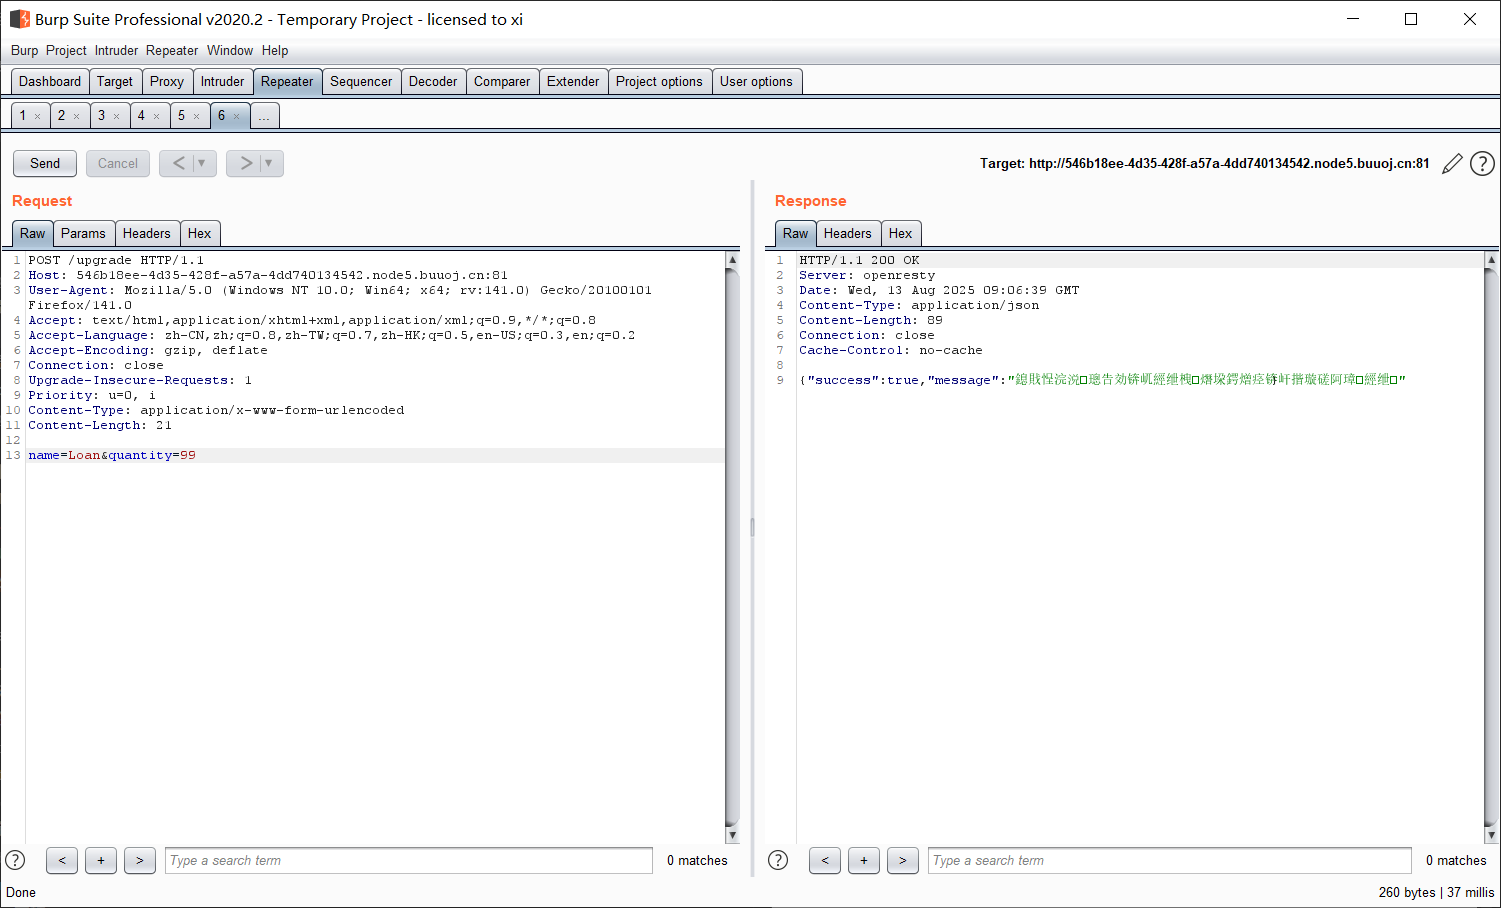1501x908 pixels.
Task: Click next match button in response search
Action: tap(903, 860)
